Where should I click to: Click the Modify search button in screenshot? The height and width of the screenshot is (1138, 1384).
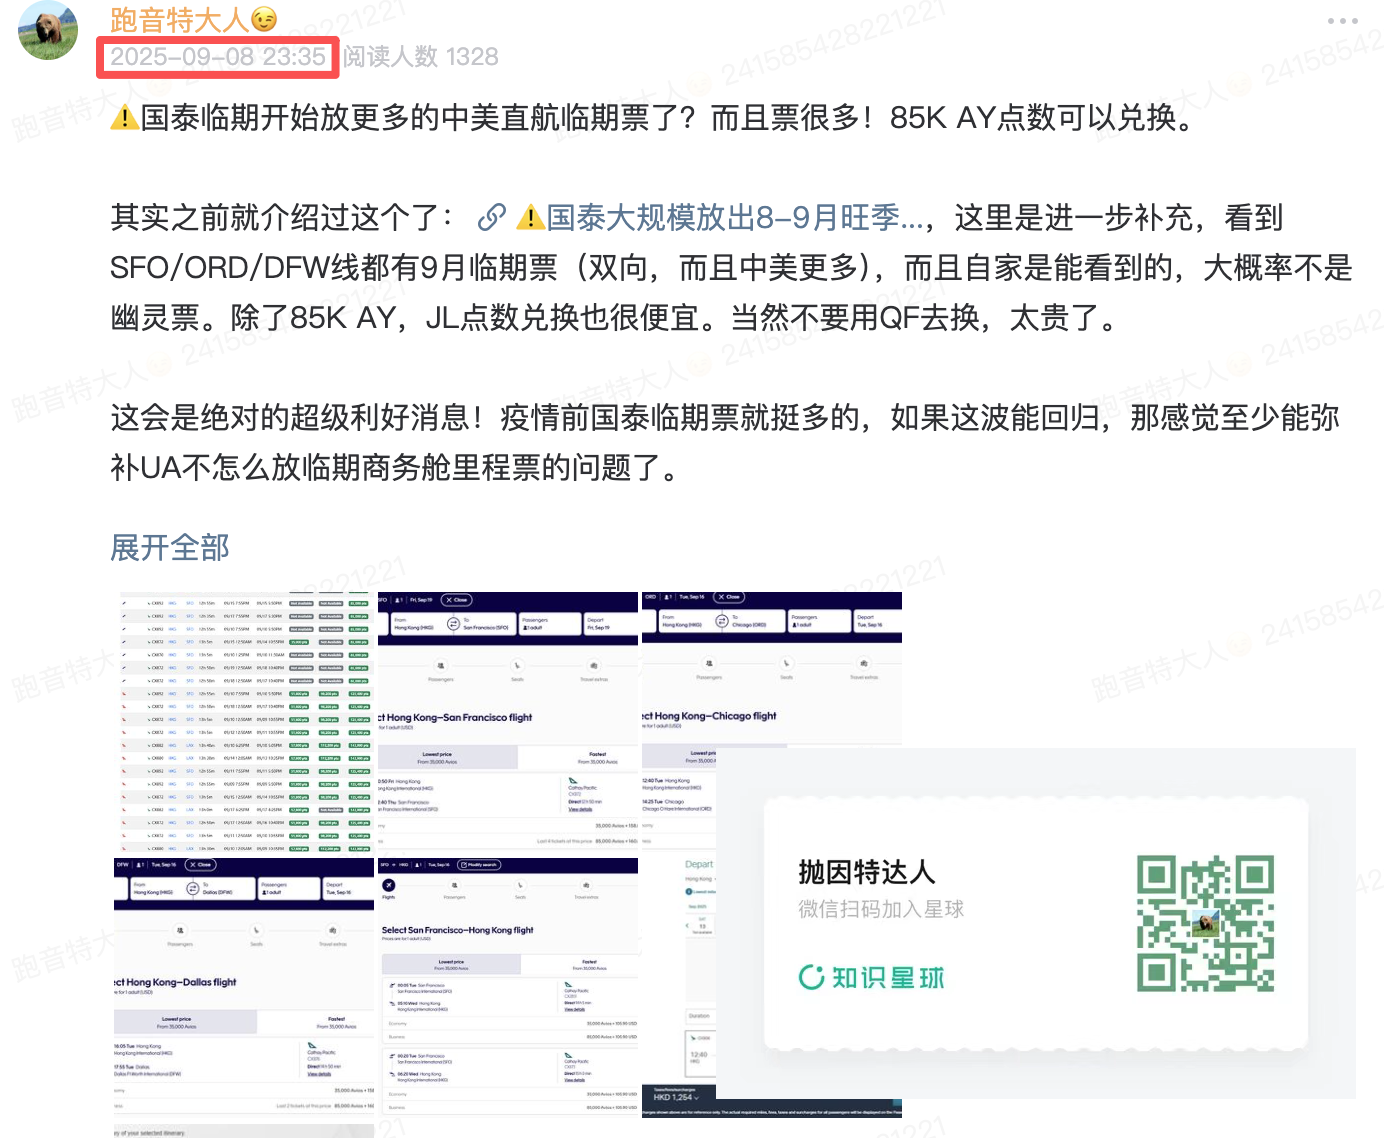479,865
